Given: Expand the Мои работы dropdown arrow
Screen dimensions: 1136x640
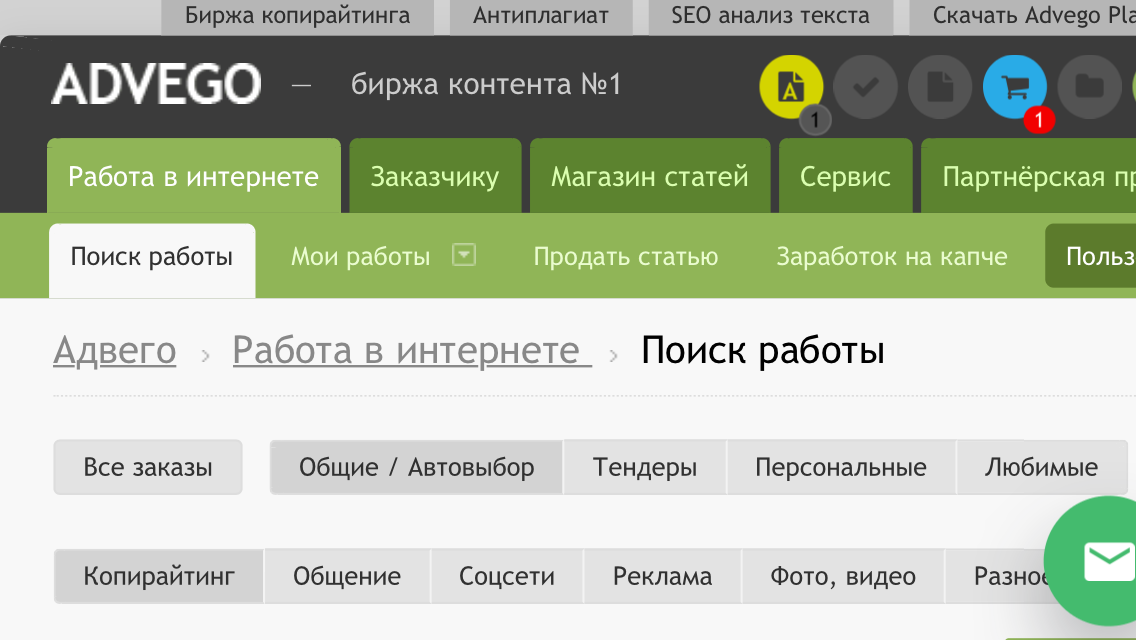Looking at the screenshot, I should click(x=464, y=255).
